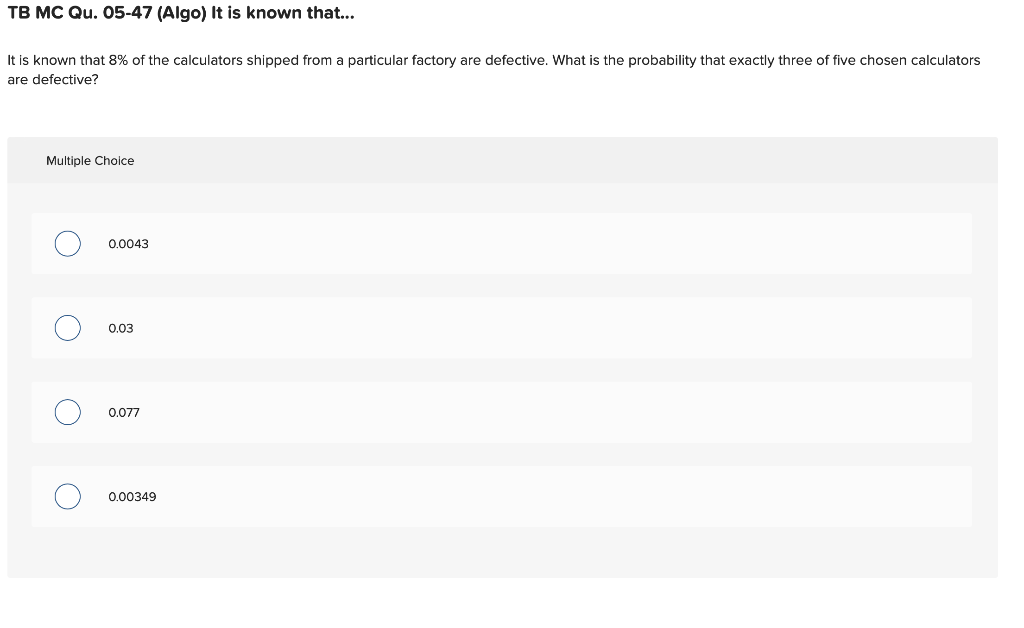Click the word 'Choice' in the panel header
This screenshot has width=1024, height=628.
[x=114, y=161]
